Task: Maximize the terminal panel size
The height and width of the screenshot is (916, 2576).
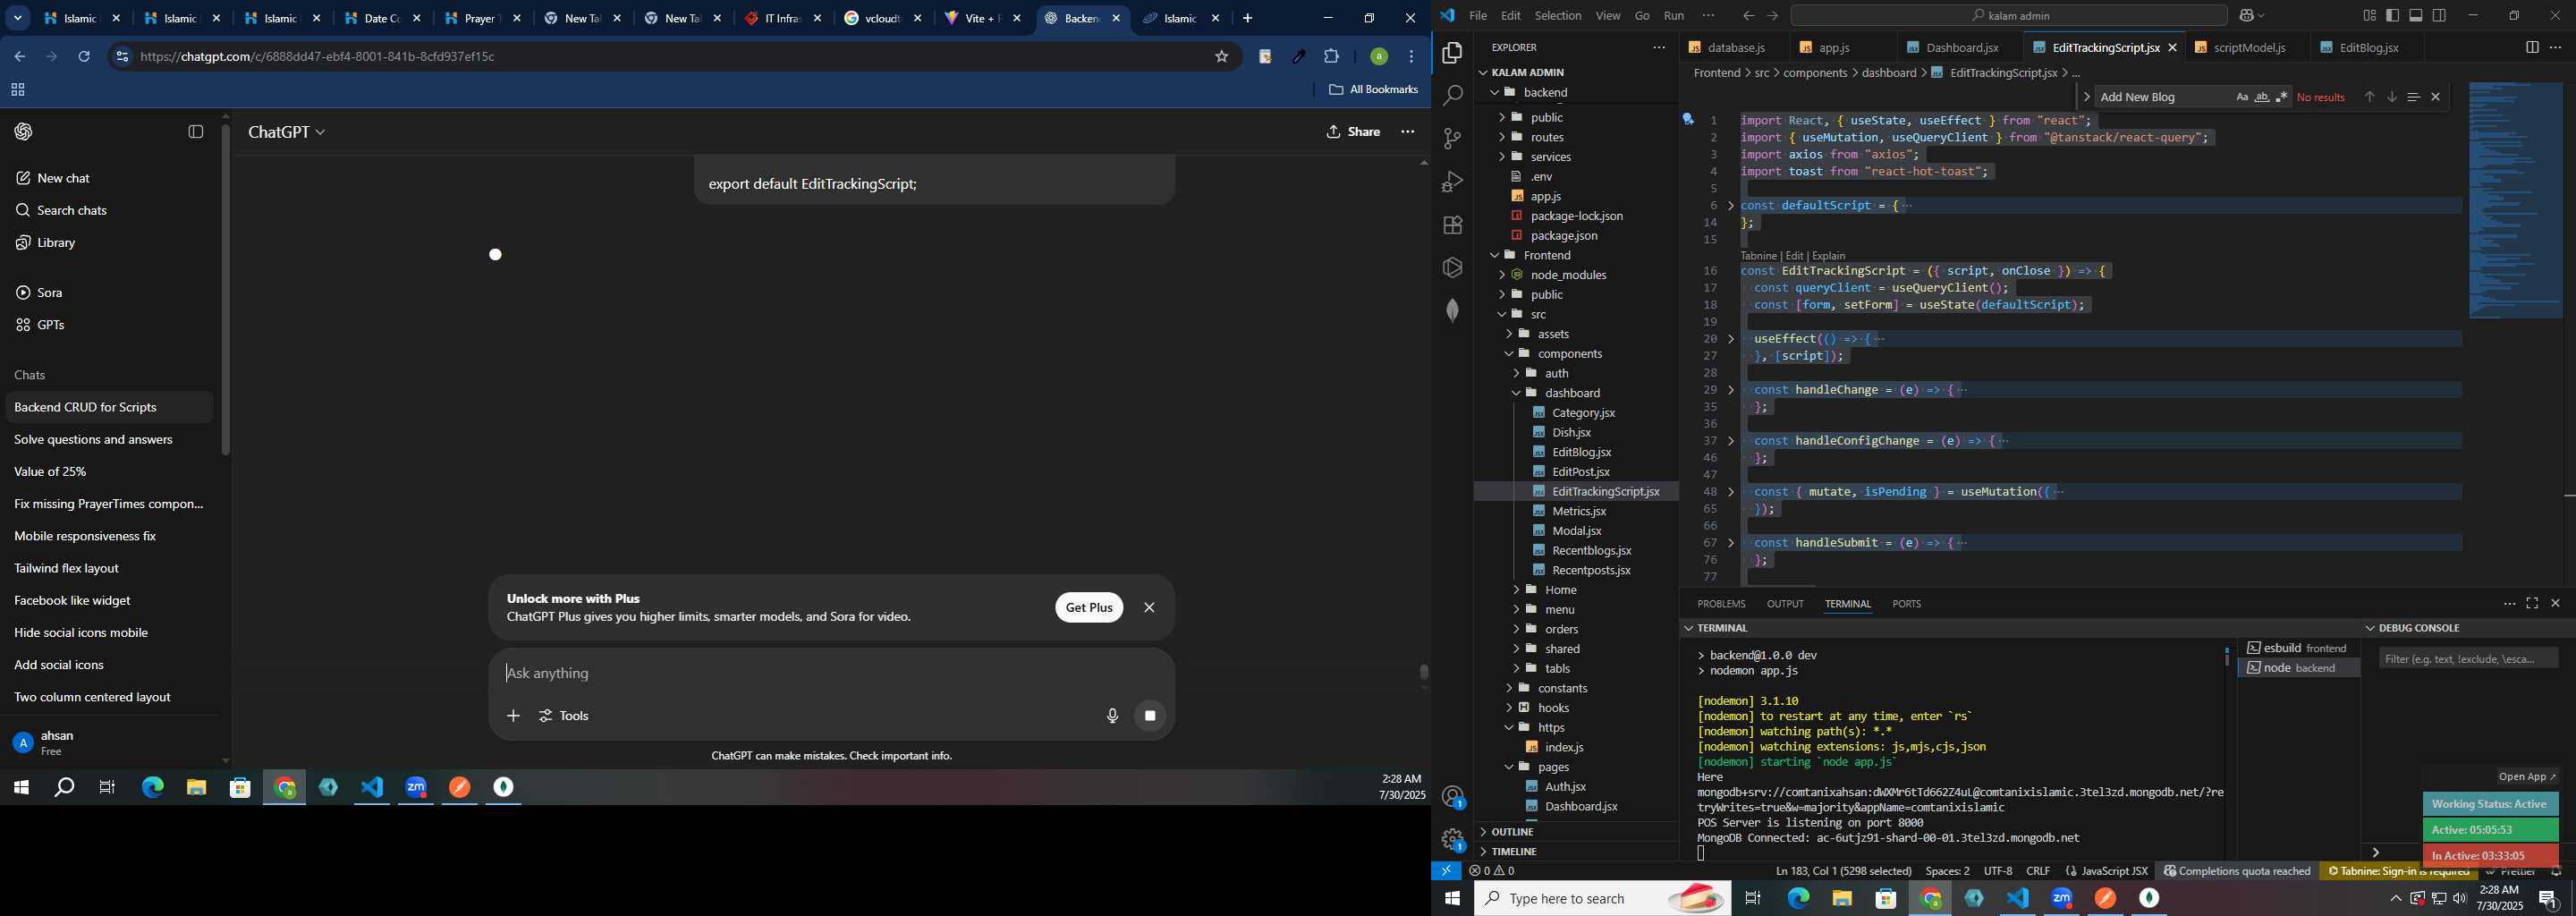Action: [x=2532, y=604]
